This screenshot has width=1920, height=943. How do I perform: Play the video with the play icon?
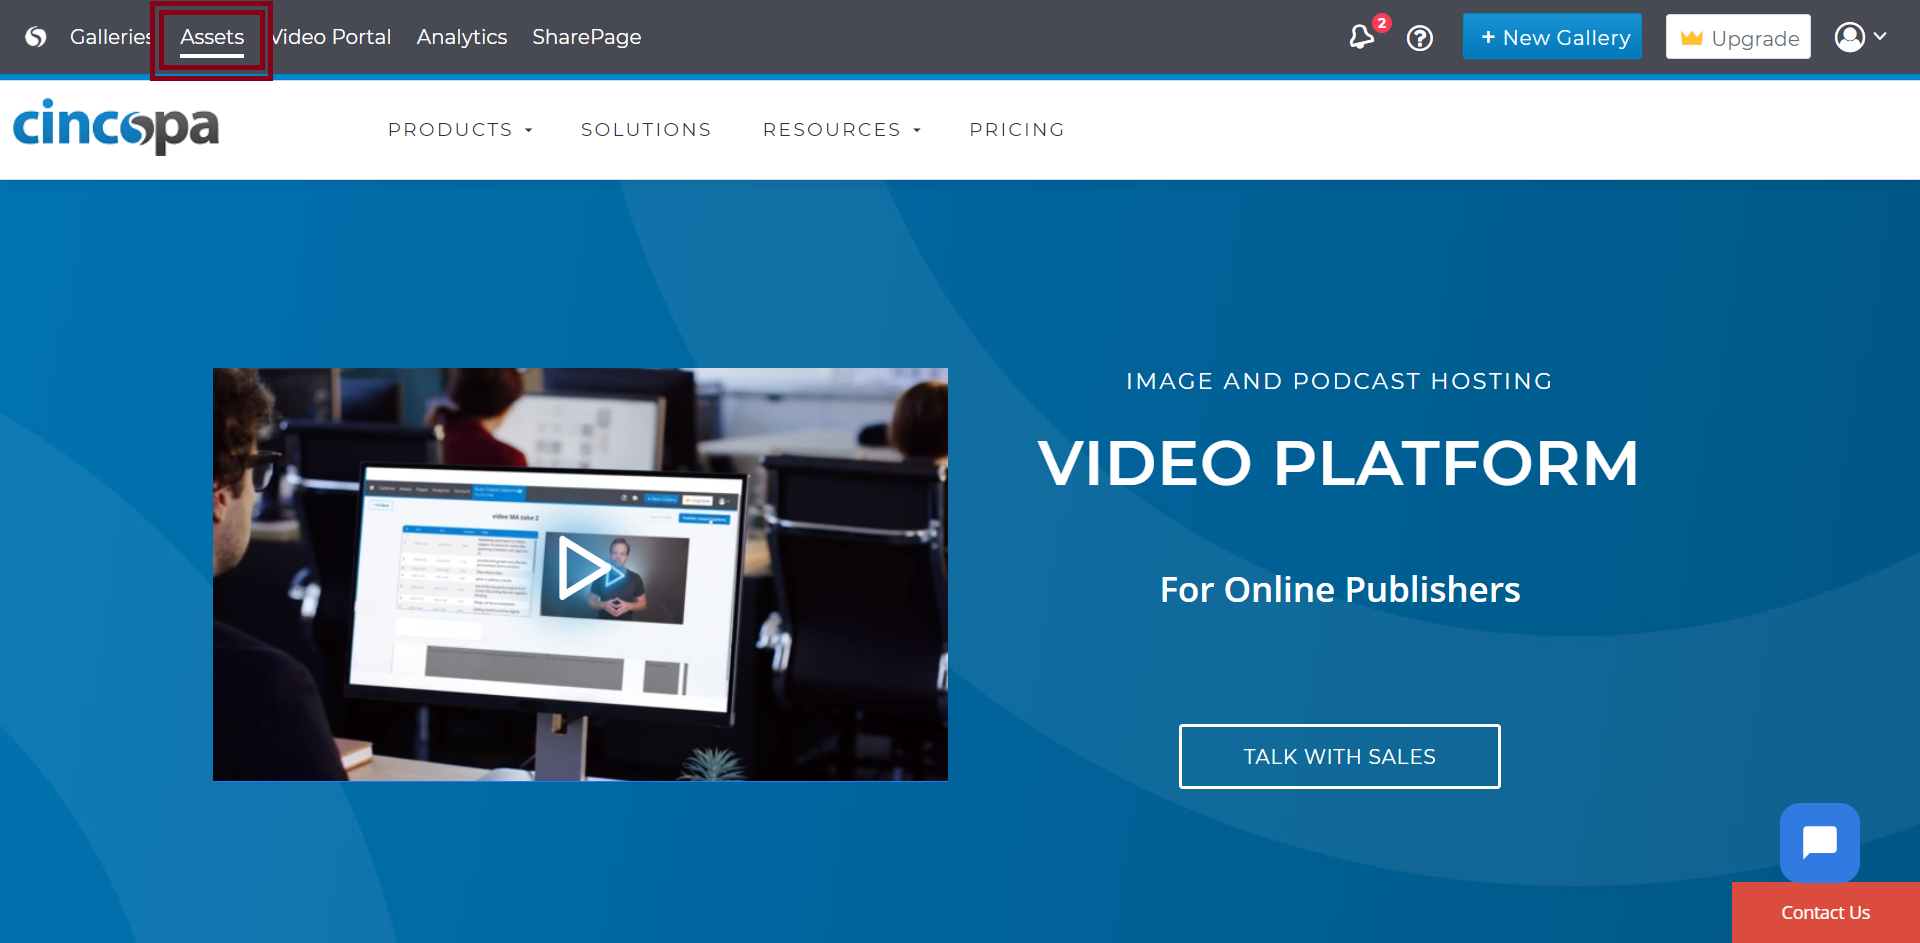coord(585,568)
